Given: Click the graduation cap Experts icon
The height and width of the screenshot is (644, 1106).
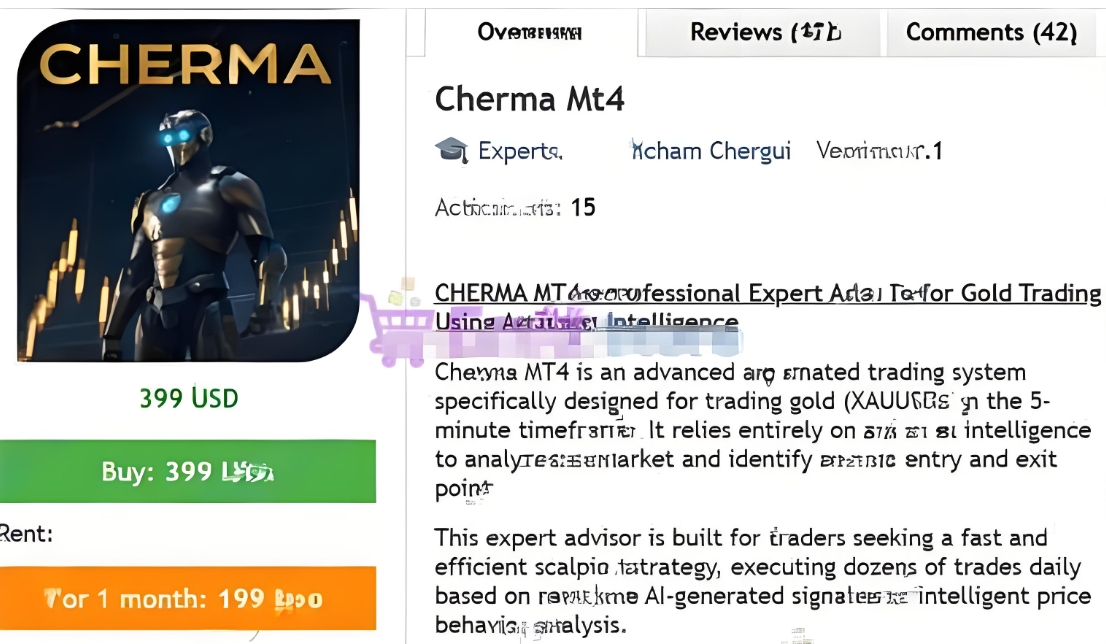Looking at the screenshot, I should click(451, 150).
